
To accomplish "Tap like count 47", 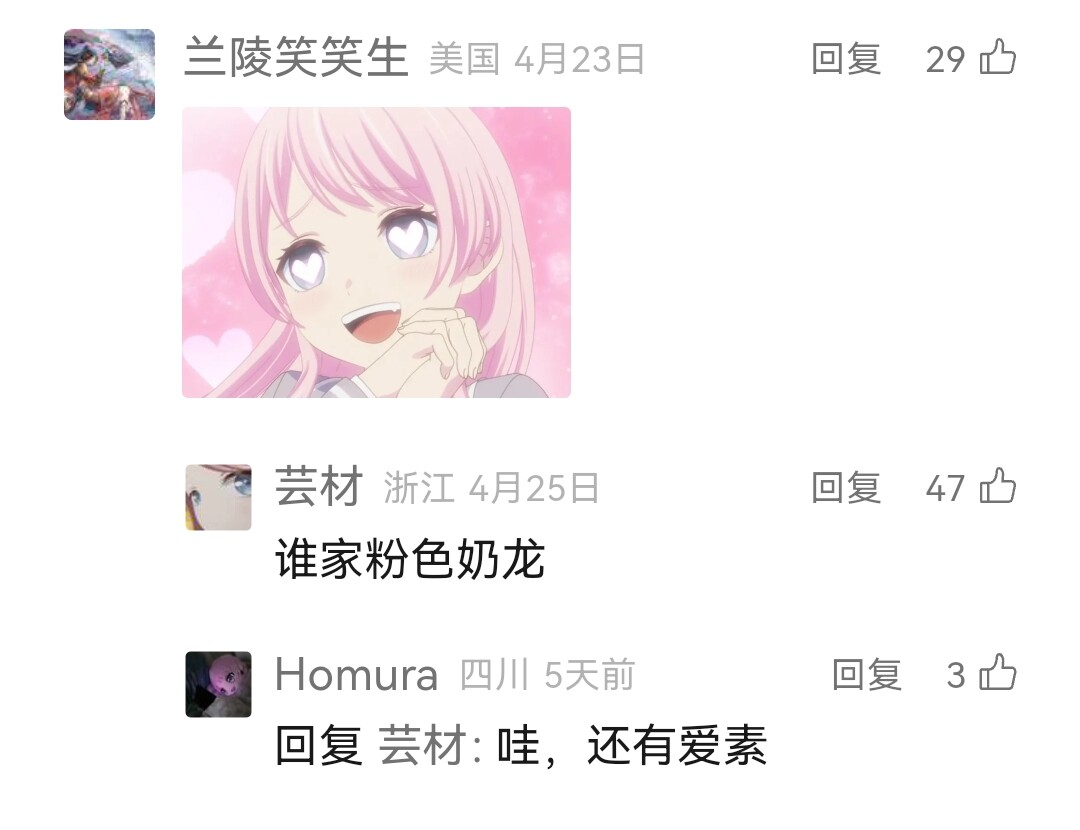I will coord(945,488).
